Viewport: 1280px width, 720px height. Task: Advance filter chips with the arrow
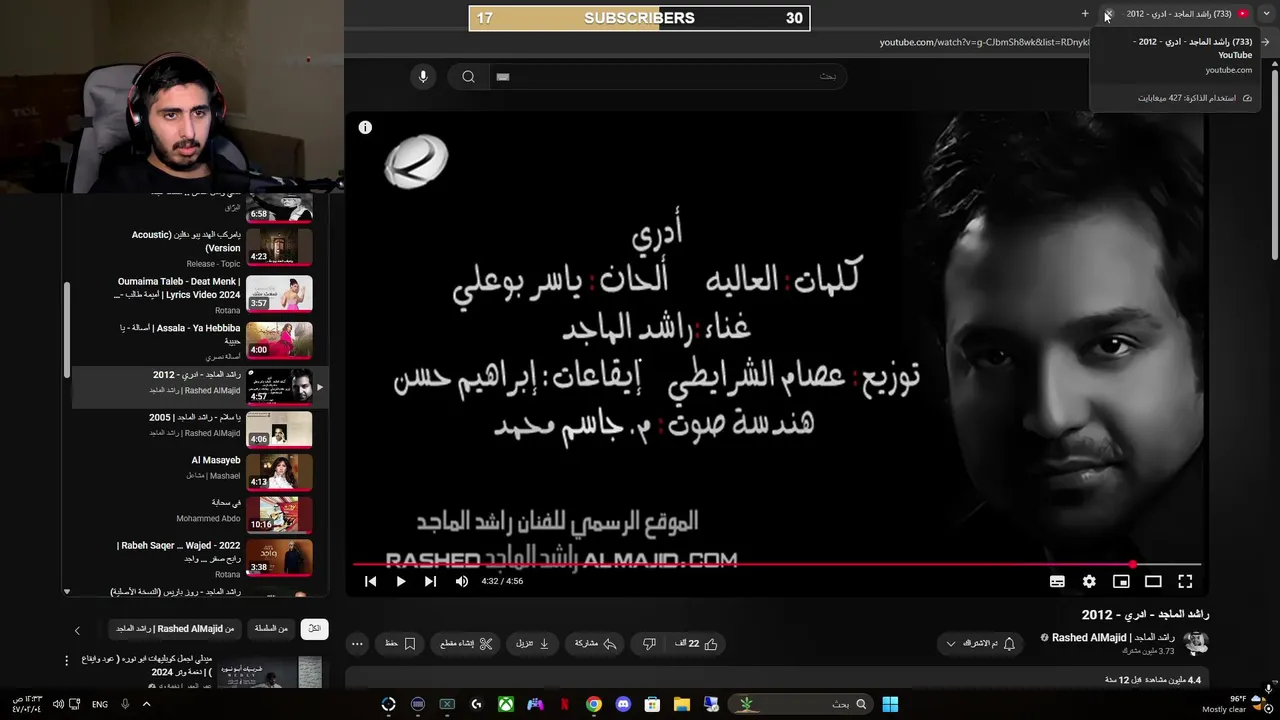(77, 630)
